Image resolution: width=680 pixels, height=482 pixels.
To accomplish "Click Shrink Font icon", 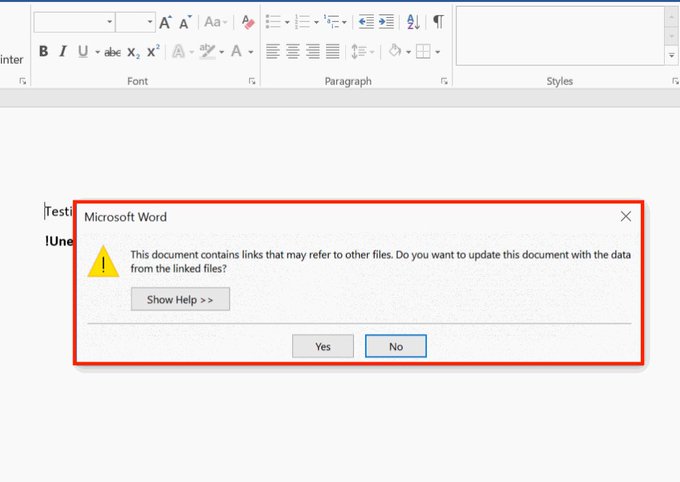I will (x=185, y=23).
